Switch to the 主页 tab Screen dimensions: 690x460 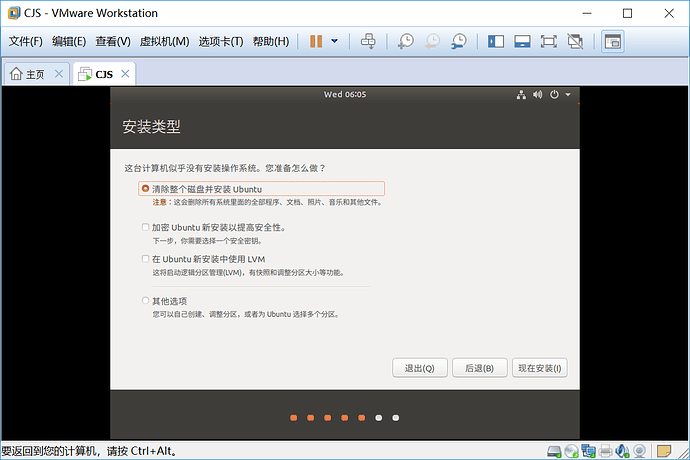36,74
